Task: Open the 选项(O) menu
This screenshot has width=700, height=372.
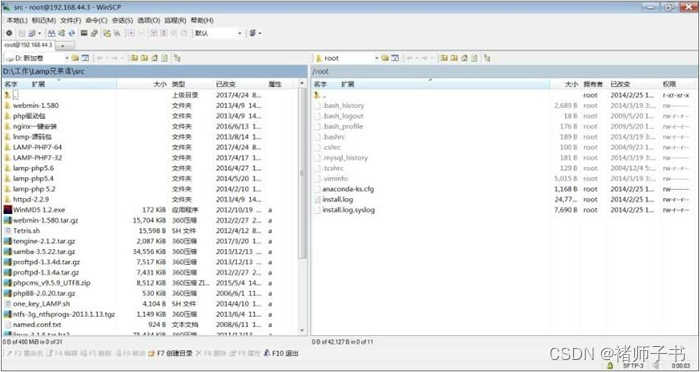Action: 149,21
